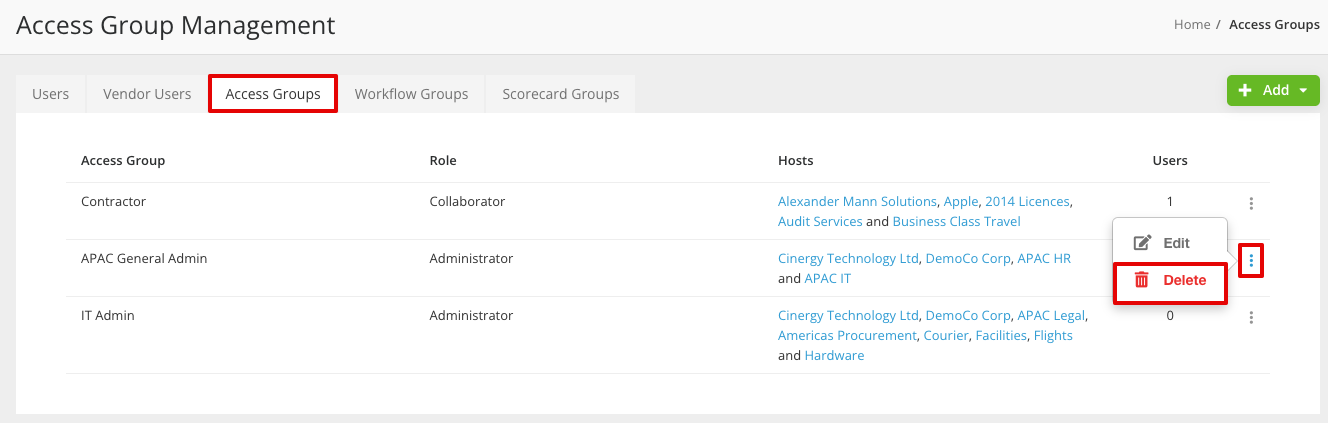1328x423 pixels.
Task: Open the Hardware host link
Action: coord(834,355)
